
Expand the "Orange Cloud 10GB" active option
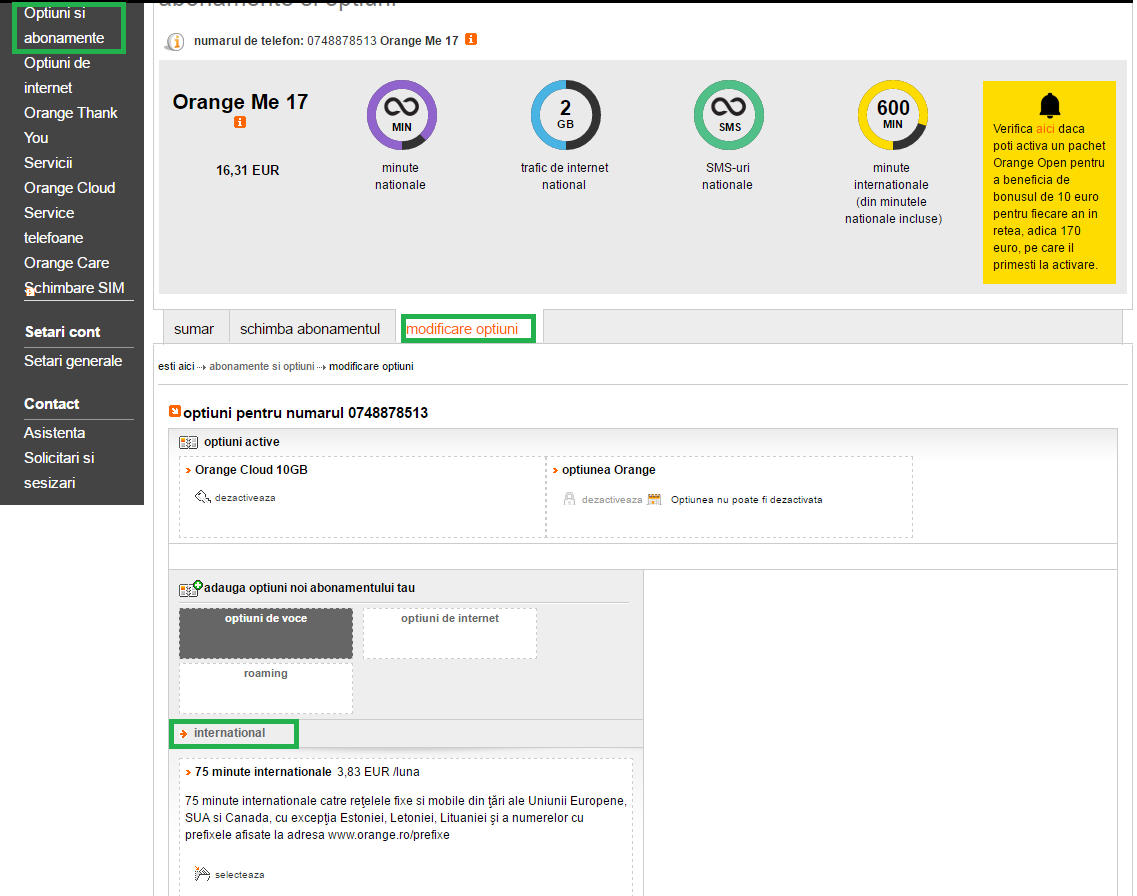[251, 470]
